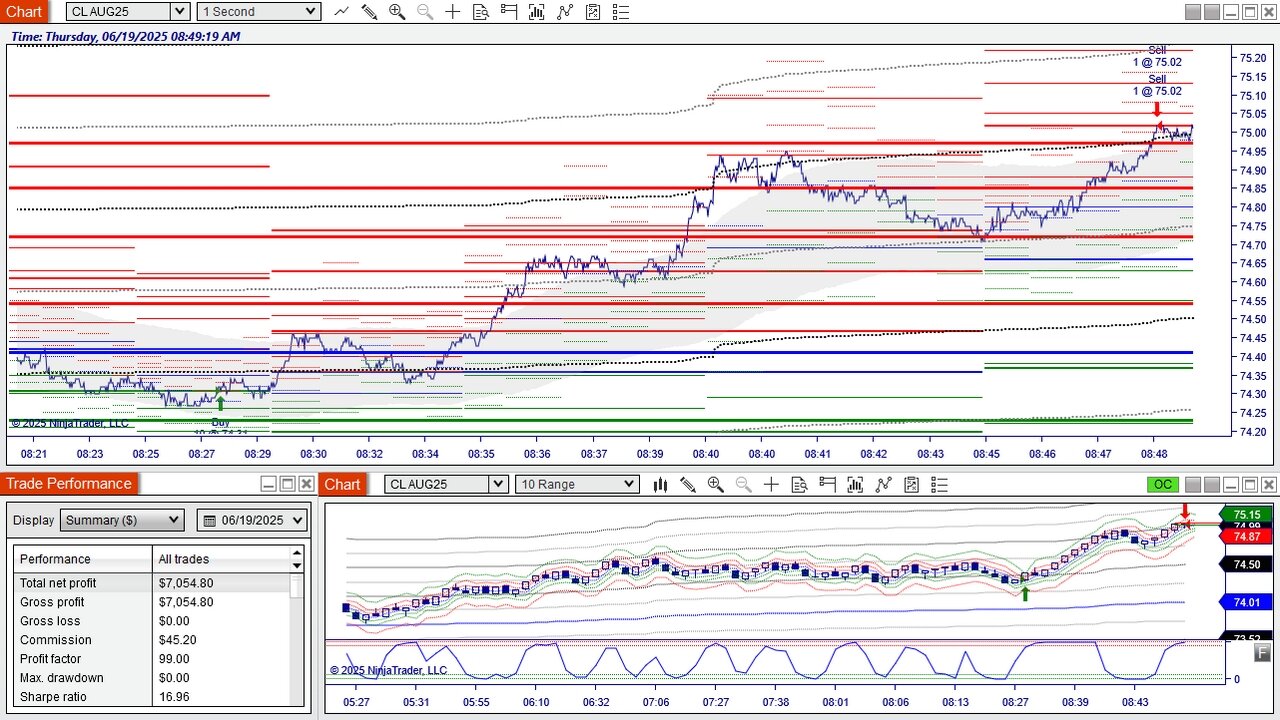Viewport: 1280px width, 720px height.
Task: Open strategy performance in 1 Second chart
Action: click(x=593, y=12)
